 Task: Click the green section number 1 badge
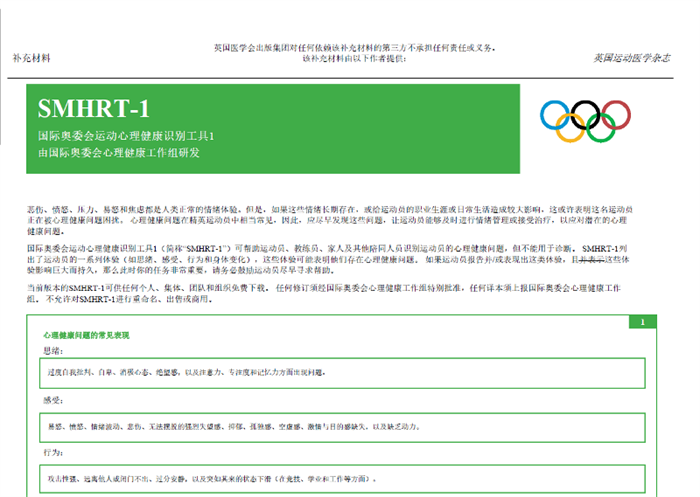click(642, 322)
